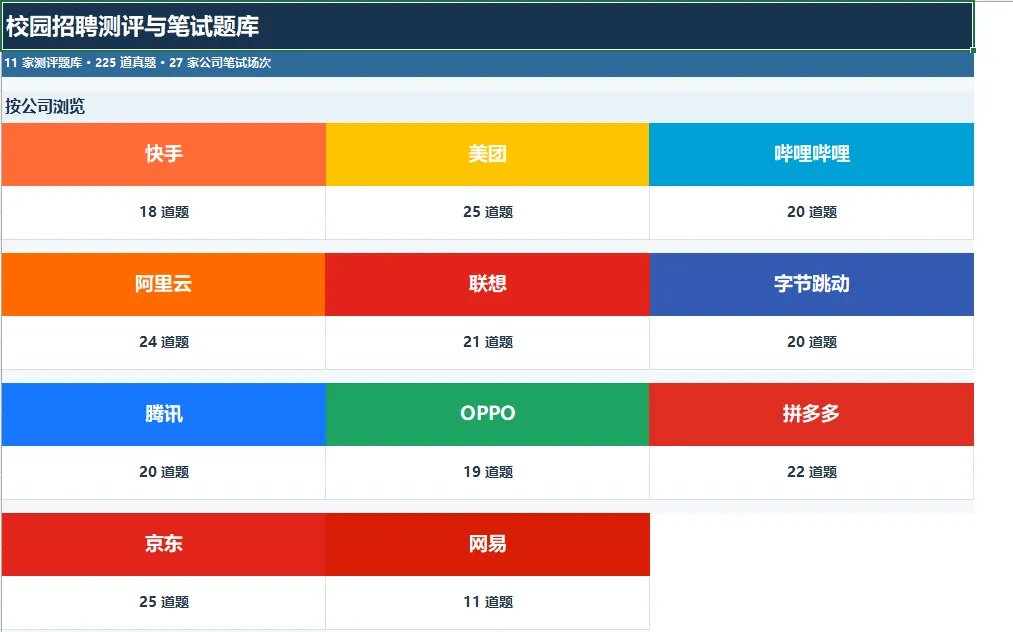Screen dimensions: 1013x632
Task: Open the OPPO company card
Action: [487, 414]
